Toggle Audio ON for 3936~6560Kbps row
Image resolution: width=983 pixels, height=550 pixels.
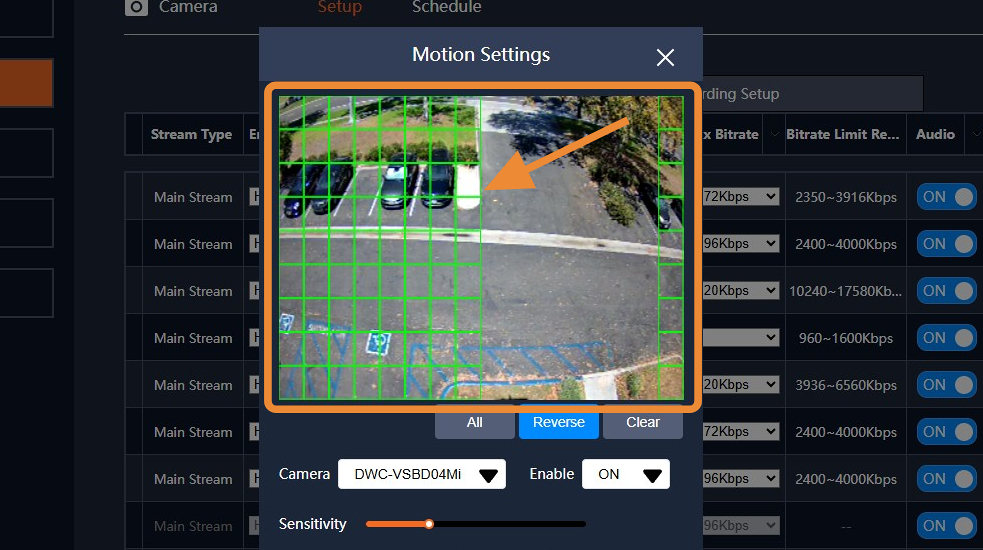947,385
